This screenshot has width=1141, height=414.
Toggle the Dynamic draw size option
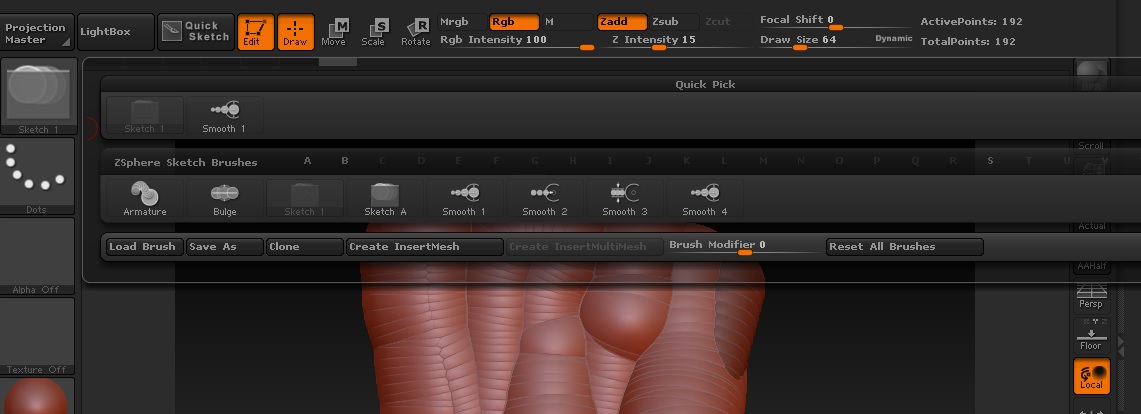pos(893,39)
